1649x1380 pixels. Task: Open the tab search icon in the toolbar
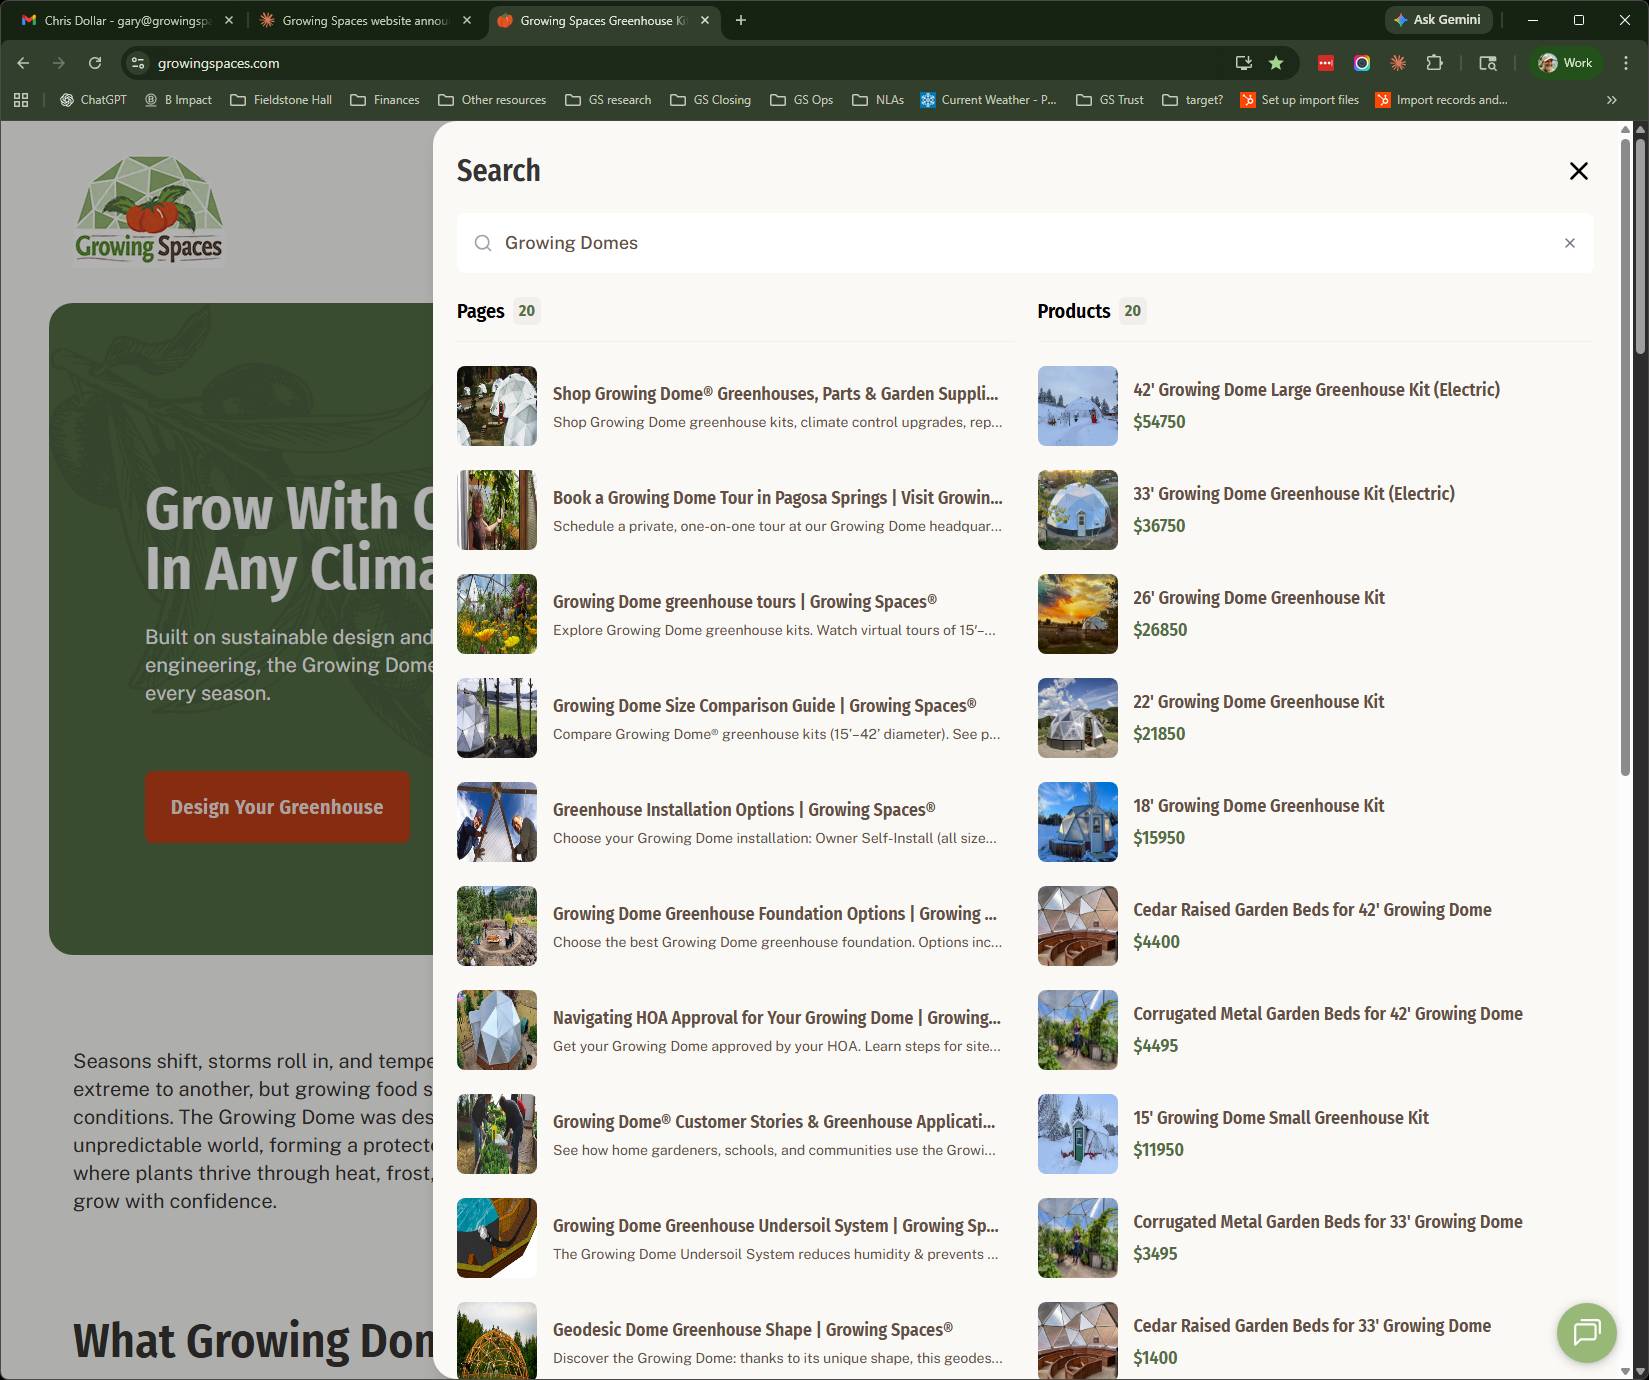1488,63
